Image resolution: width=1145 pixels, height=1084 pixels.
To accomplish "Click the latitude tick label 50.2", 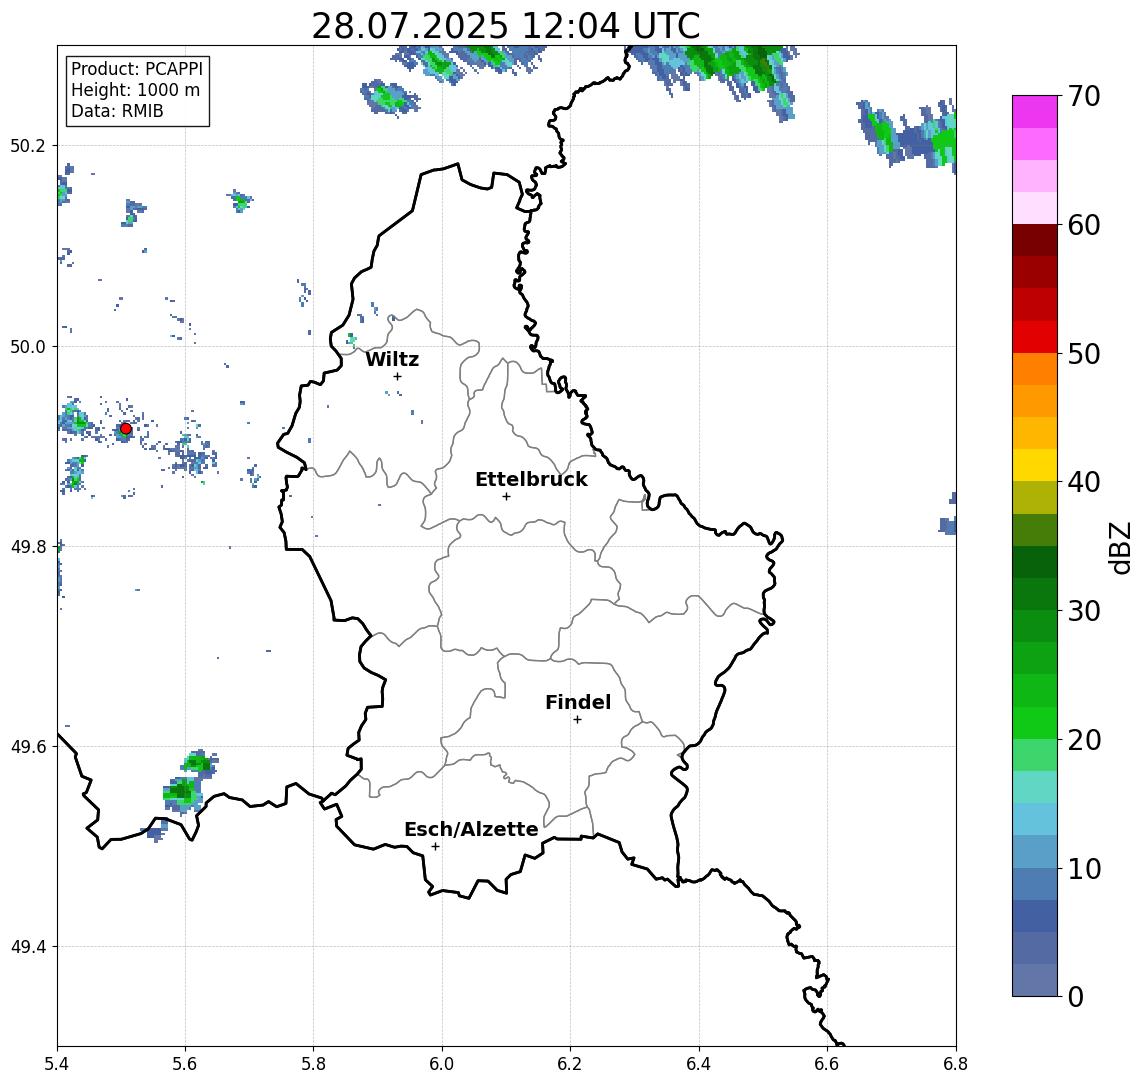I will pyautogui.click(x=28, y=145).
